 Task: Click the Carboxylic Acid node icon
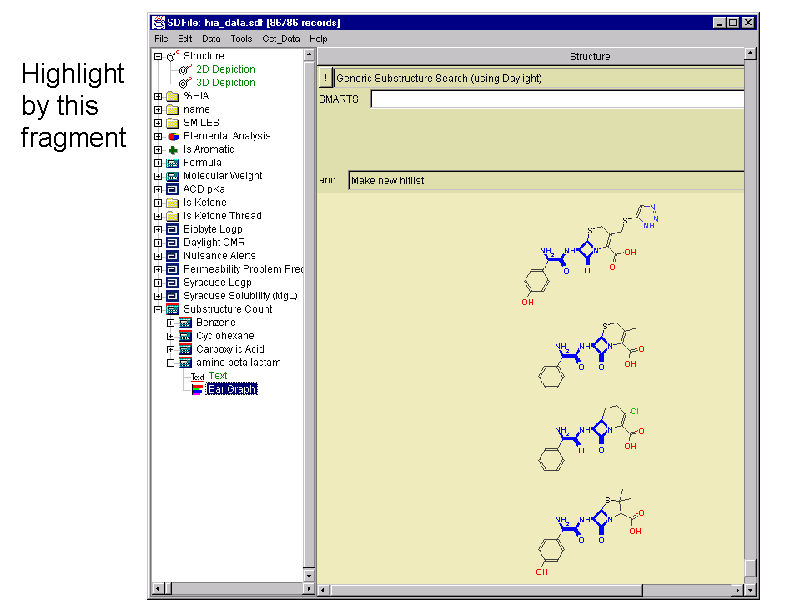(185, 350)
